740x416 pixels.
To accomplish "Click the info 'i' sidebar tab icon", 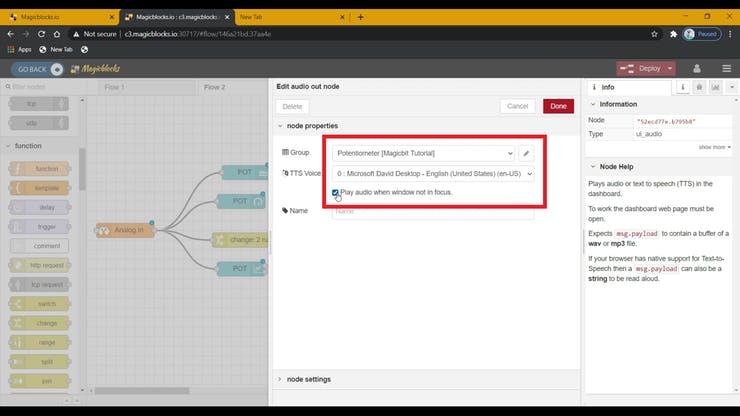I will [x=683, y=87].
